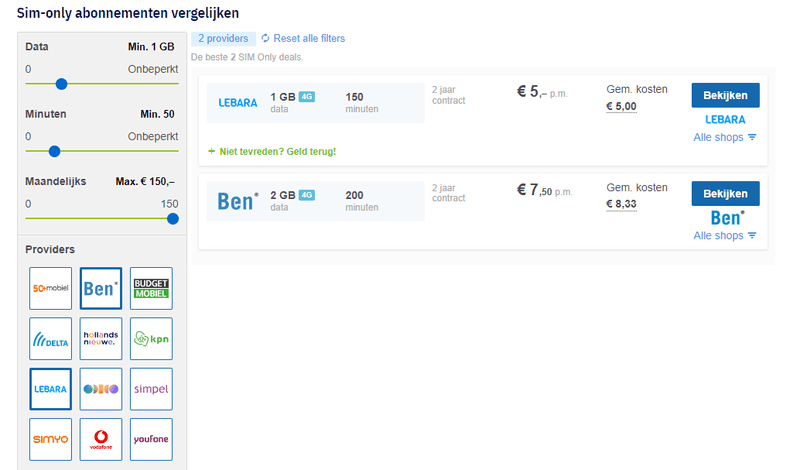Click the € 7,50 p.m. price
Screen dimensions: 800x470
pos(544,191)
